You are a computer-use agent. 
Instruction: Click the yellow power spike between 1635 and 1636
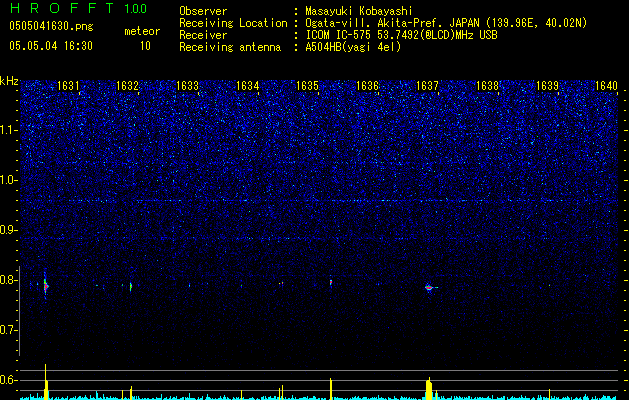tap(331, 389)
